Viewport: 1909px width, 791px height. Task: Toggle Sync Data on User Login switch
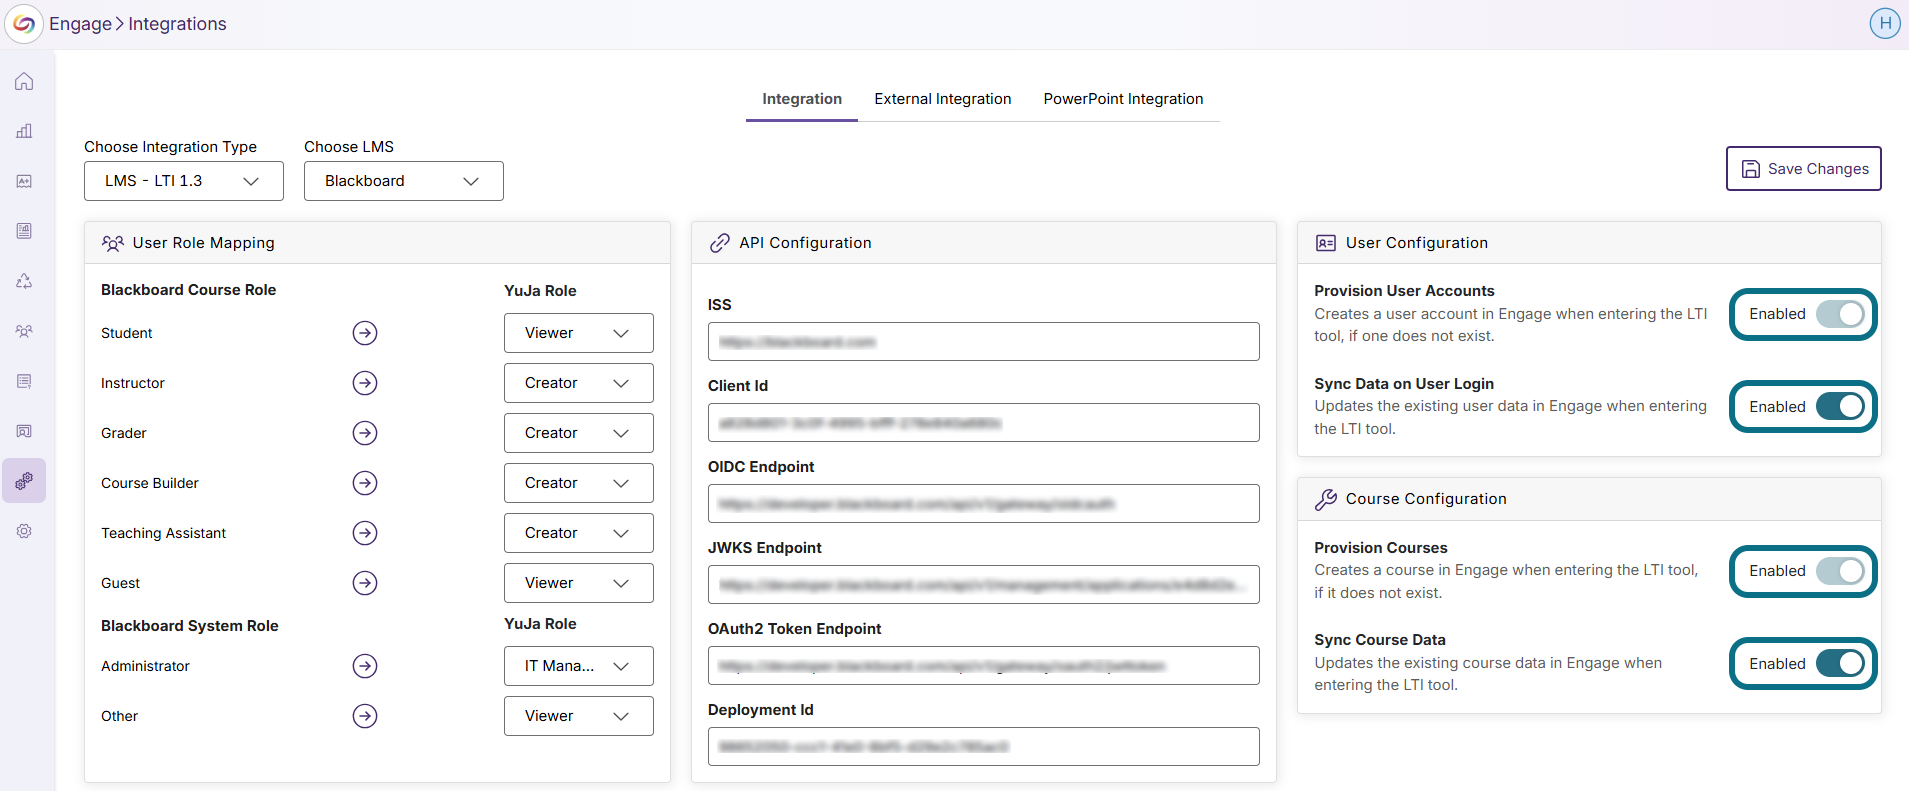1840,407
